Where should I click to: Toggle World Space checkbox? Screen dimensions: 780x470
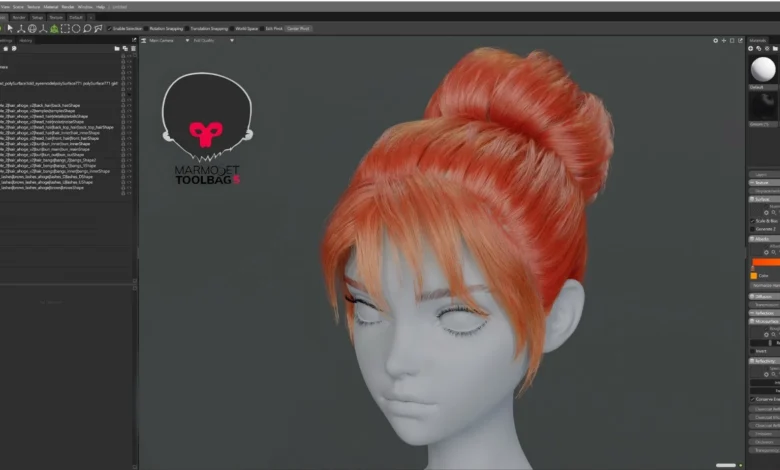232,28
